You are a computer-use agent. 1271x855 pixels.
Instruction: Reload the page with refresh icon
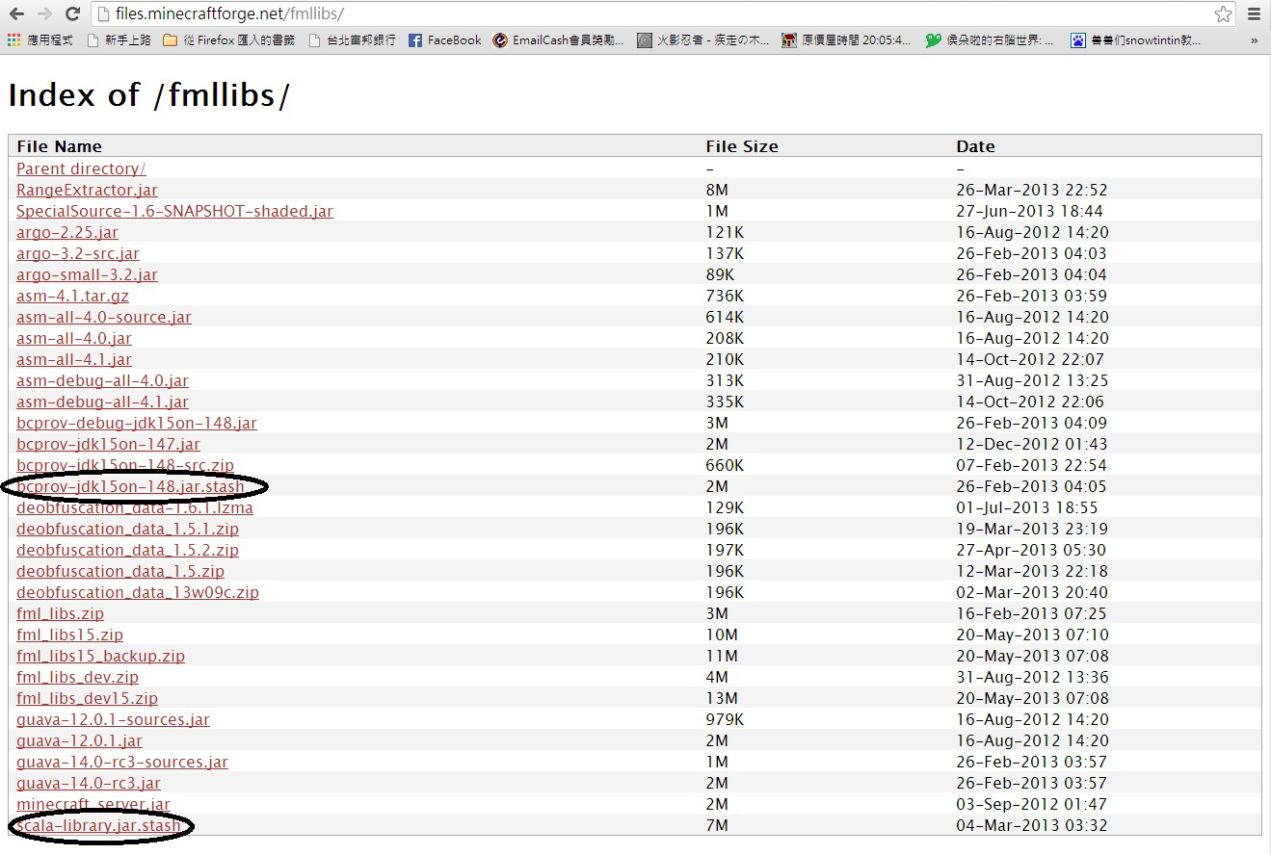(72, 14)
